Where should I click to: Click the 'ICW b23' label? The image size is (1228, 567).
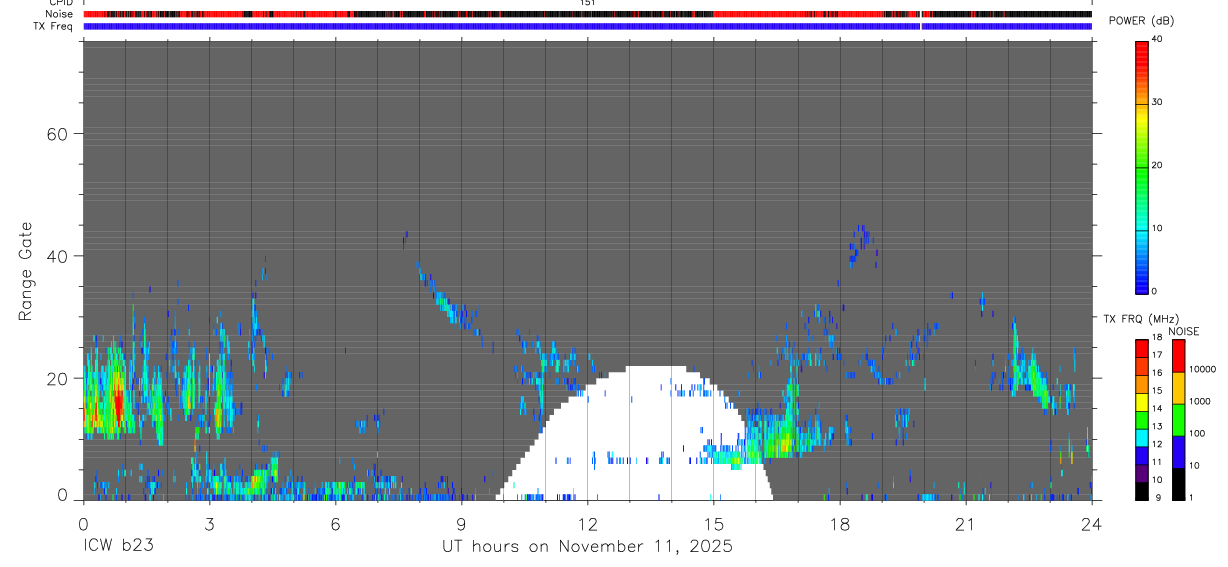pyautogui.click(x=118, y=546)
